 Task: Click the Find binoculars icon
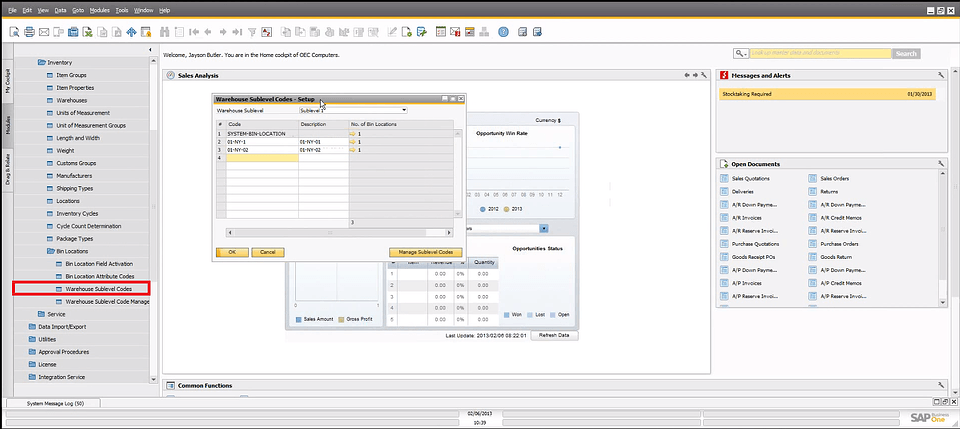click(x=164, y=32)
